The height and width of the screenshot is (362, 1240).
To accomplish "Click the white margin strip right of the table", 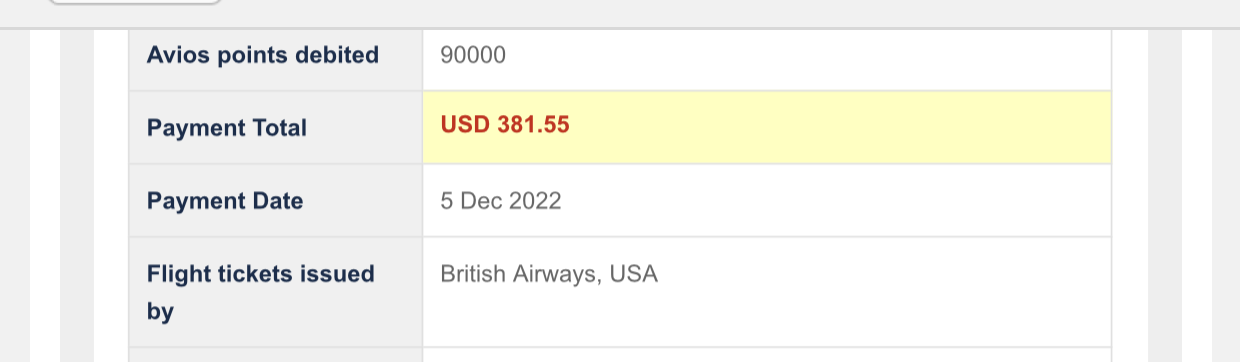I will click(x=1197, y=196).
